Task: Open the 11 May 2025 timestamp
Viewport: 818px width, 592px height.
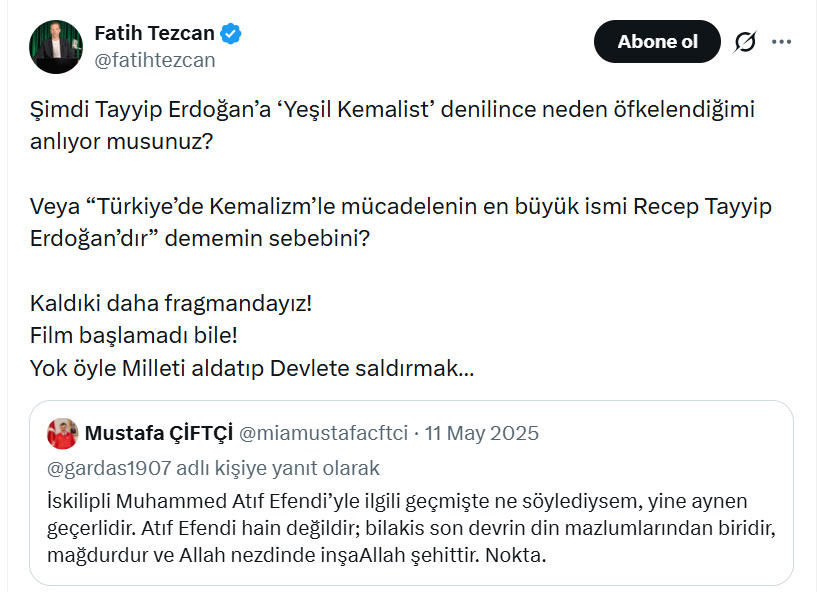Action: tap(482, 433)
